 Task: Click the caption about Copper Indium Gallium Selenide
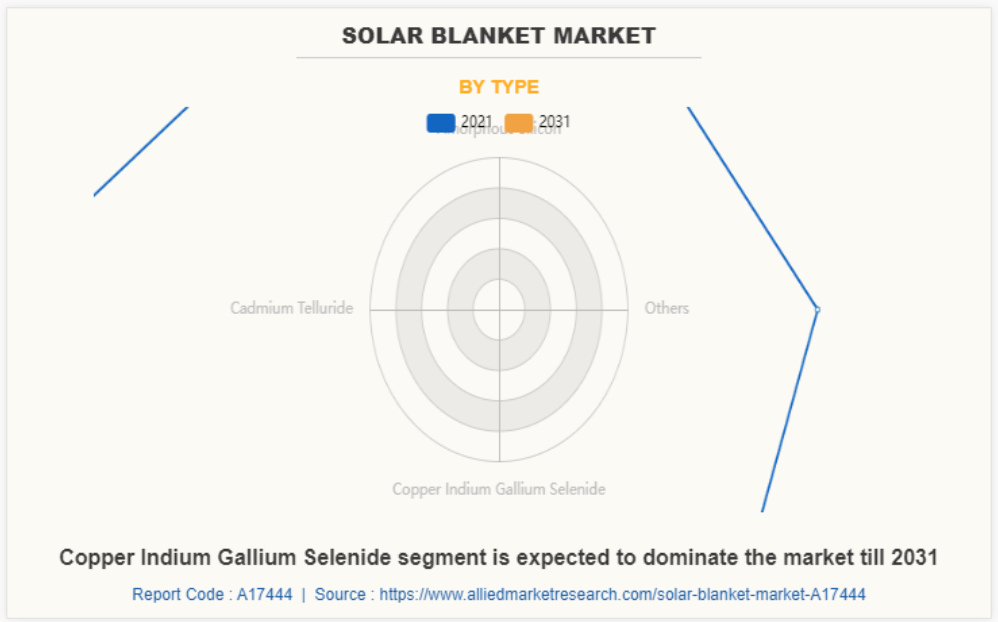[x=498, y=558]
